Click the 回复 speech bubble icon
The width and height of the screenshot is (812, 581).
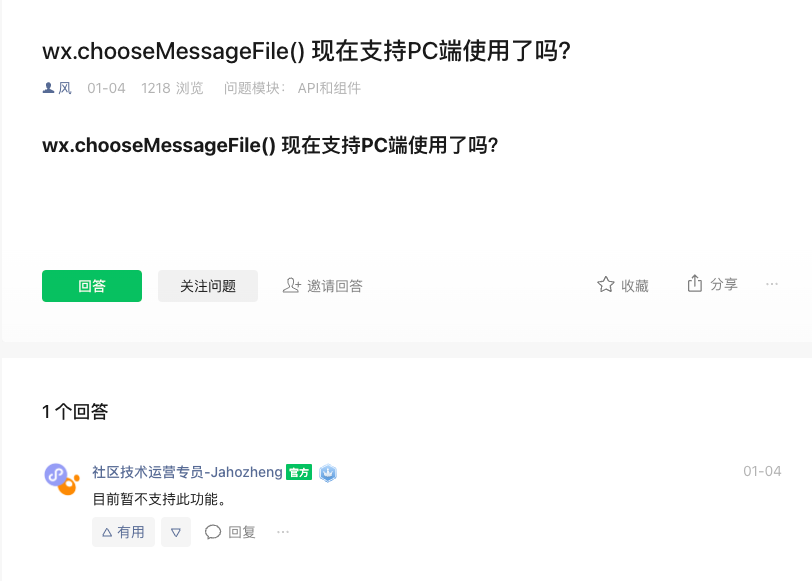(213, 532)
